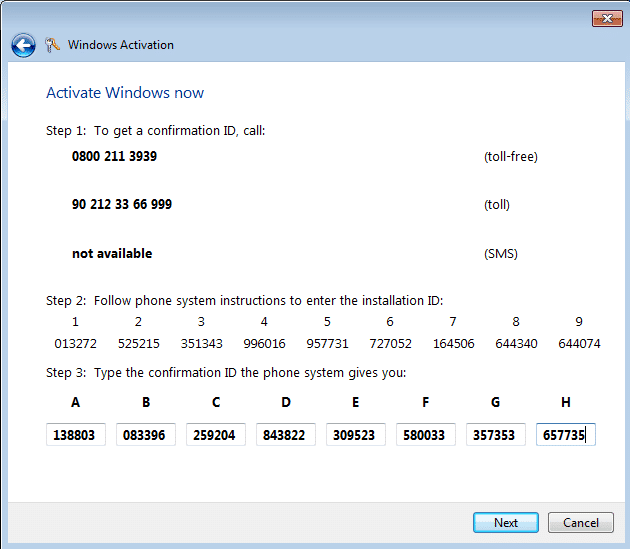Focus confirmation ID field A
The height and width of the screenshot is (549, 630).
(76, 434)
